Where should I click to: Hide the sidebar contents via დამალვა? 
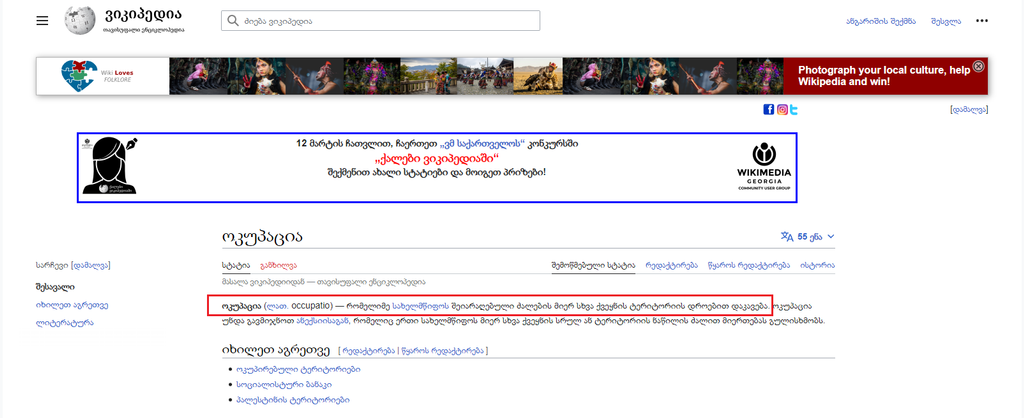tap(90, 266)
